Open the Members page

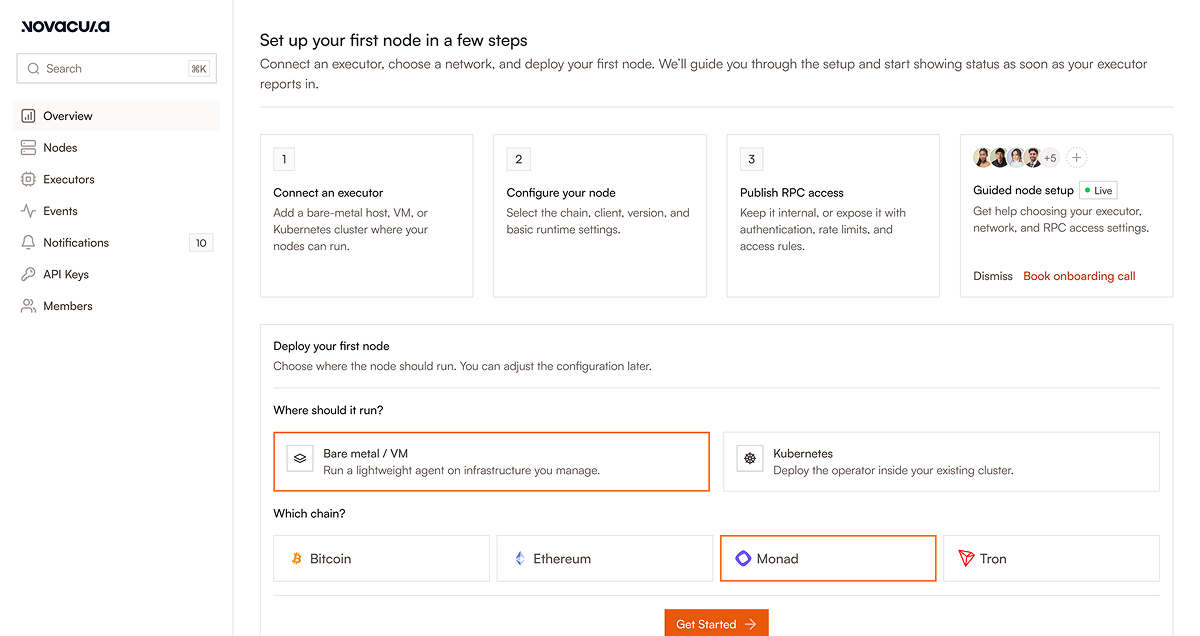(116, 306)
